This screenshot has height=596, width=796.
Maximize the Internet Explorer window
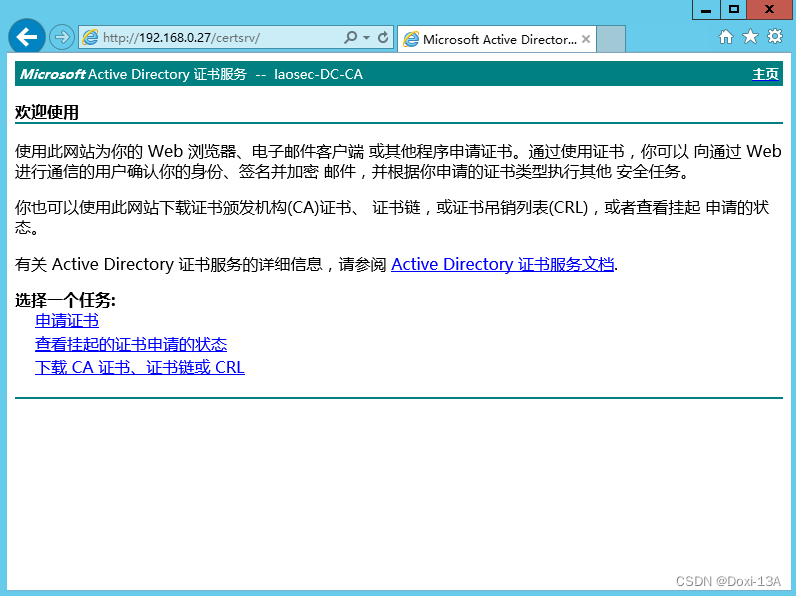[x=734, y=10]
